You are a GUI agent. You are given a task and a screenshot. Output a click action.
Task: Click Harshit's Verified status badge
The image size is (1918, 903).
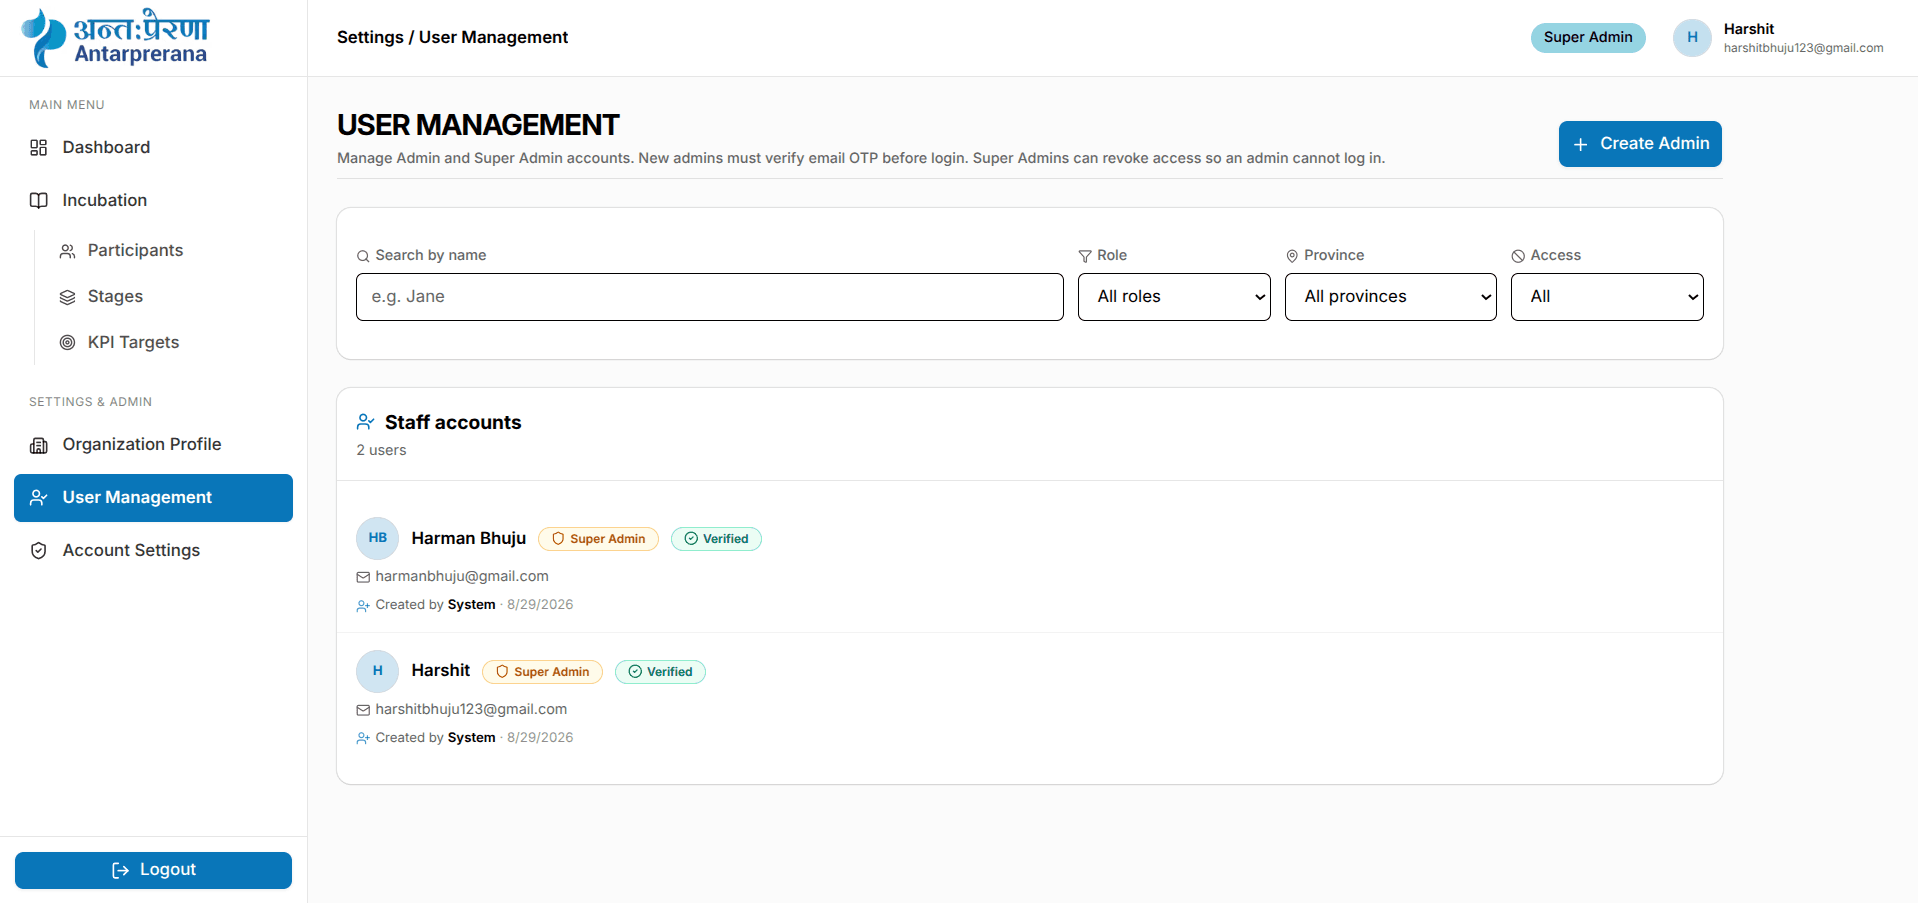660,672
